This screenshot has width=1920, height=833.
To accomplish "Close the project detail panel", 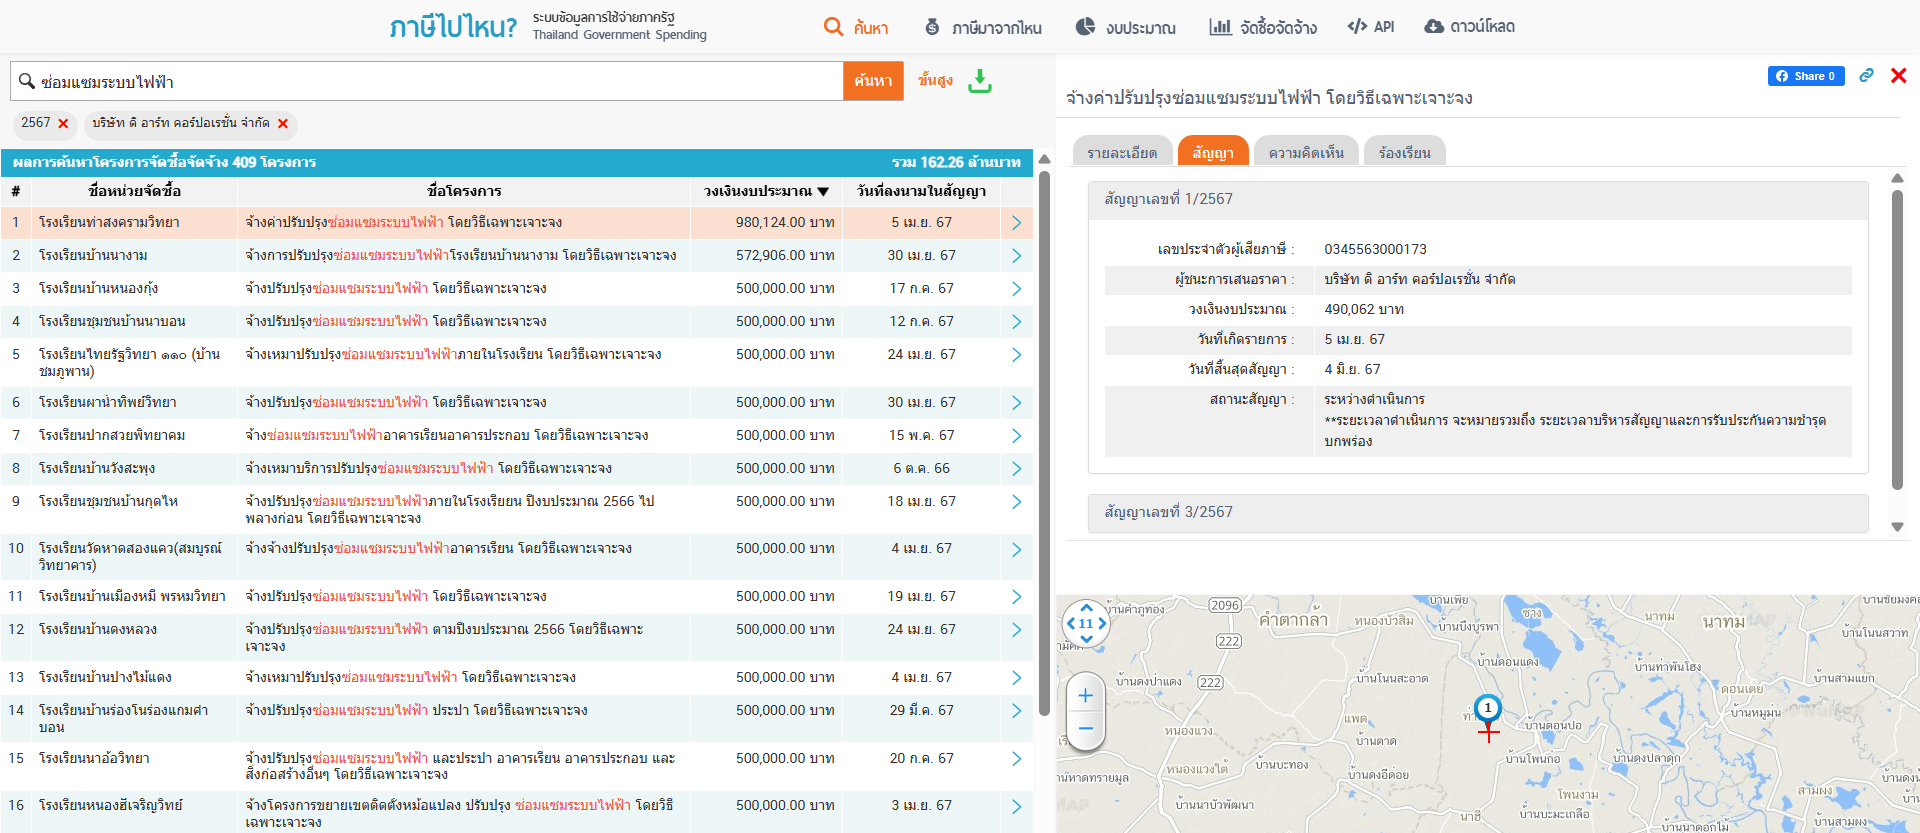I will [x=1898, y=76].
